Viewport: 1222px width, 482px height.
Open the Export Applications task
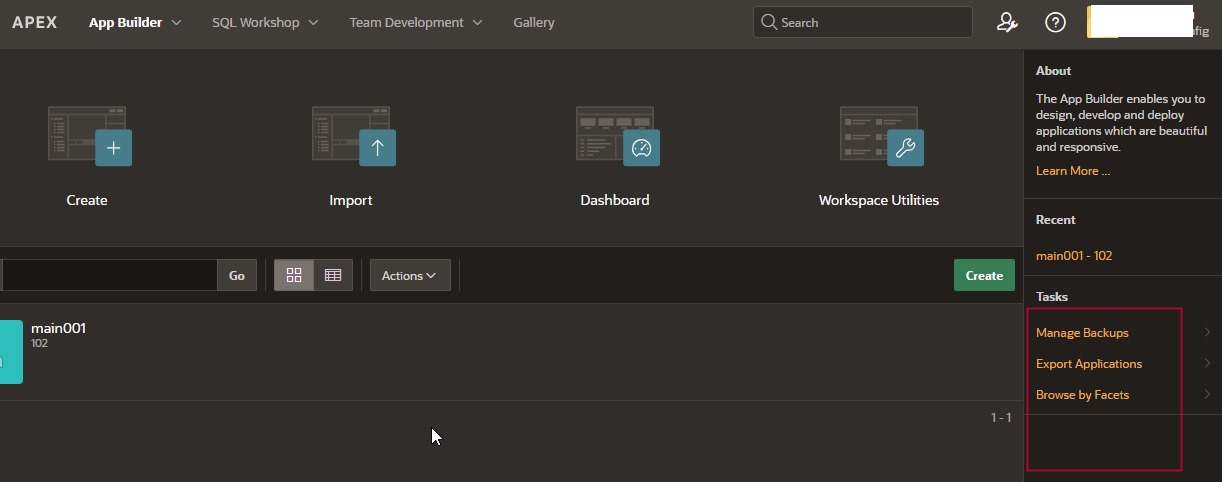[x=1089, y=364]
